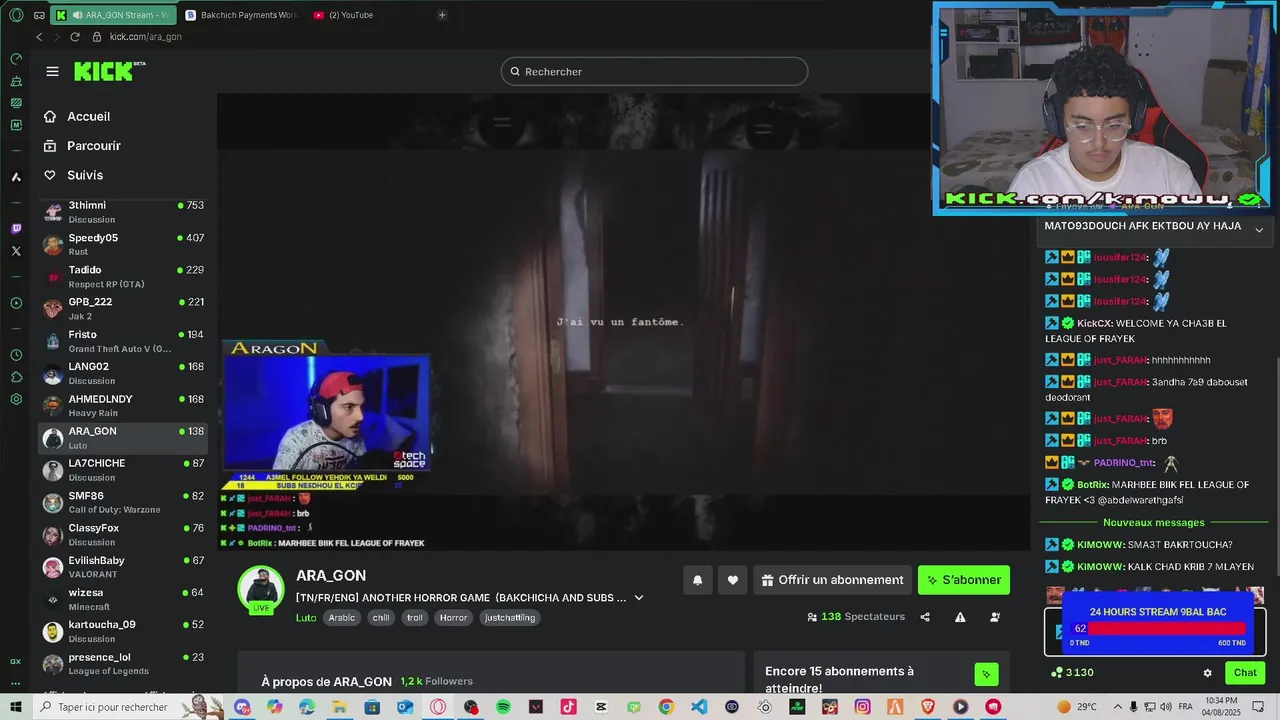Launch Visual Studio Code from taskbar
The width and height of the screenshot is (1280, 720).
[x=699, y=707]
